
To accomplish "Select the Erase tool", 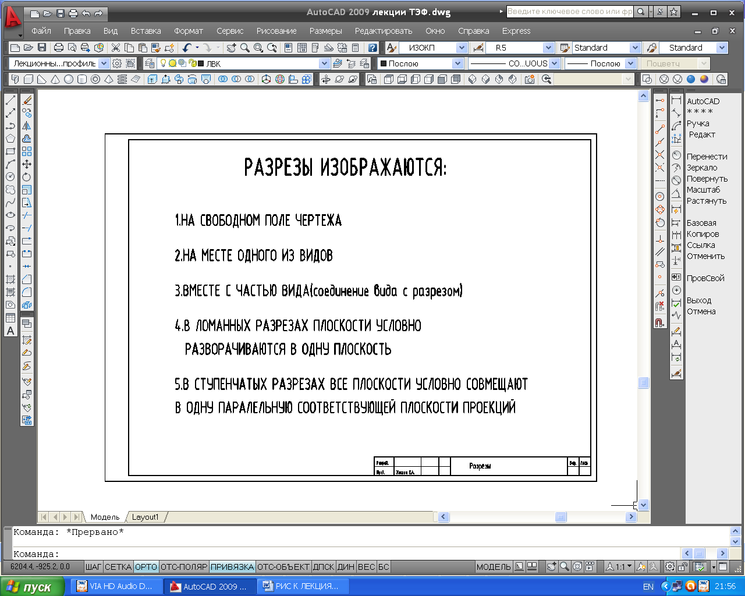I will [27, 101].
